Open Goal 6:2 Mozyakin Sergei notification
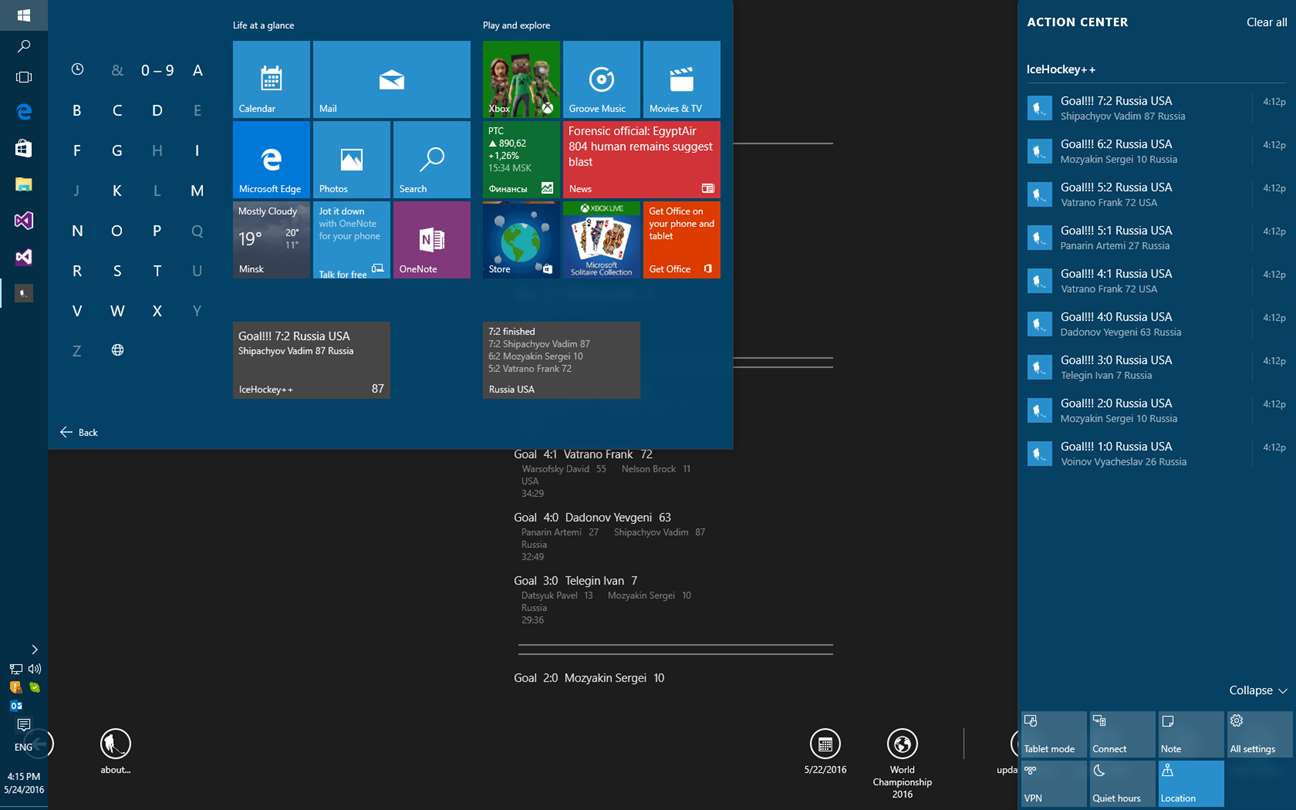Viewport: 1296px width, 810px height. coord(1156,151)
